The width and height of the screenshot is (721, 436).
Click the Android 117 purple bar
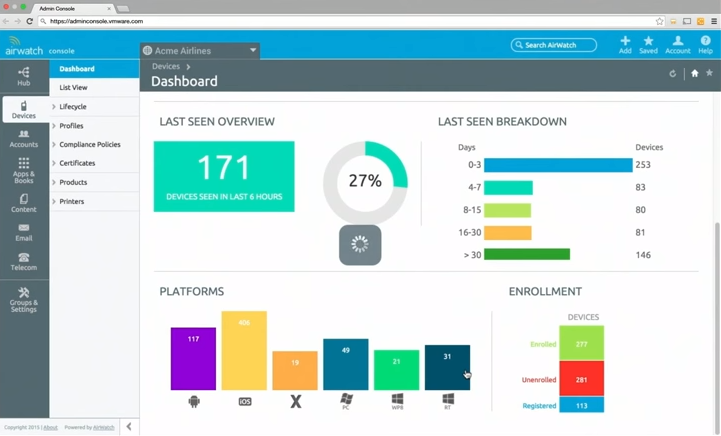coord(193,359)
